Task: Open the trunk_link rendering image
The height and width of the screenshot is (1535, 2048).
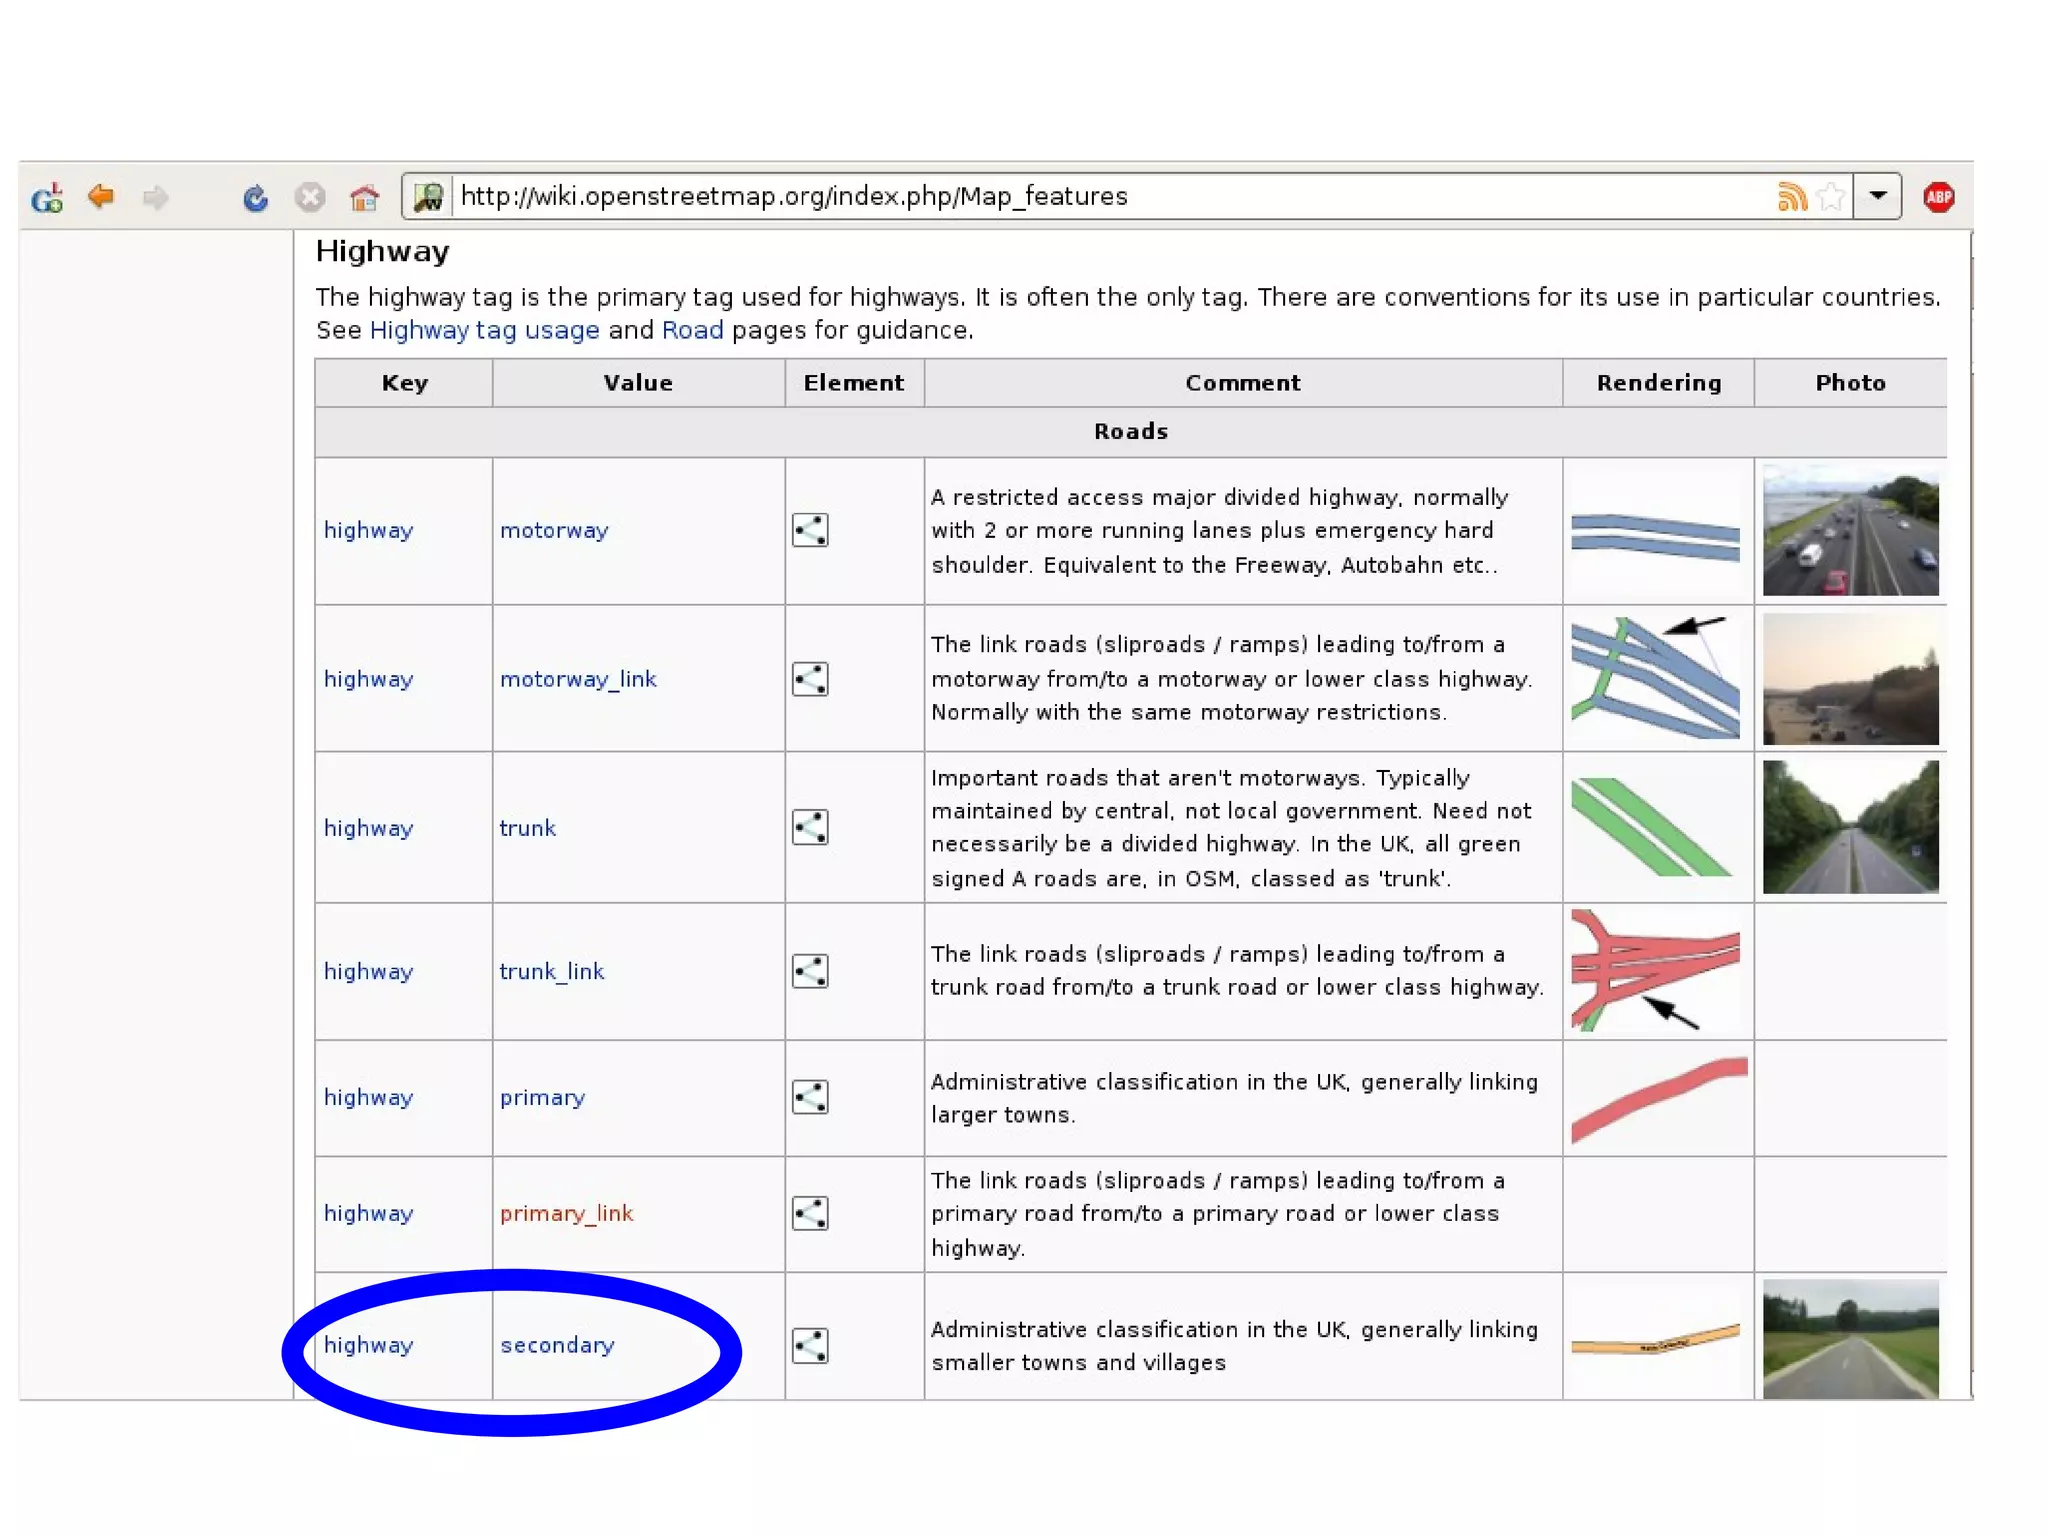Action: [1655, 970]
